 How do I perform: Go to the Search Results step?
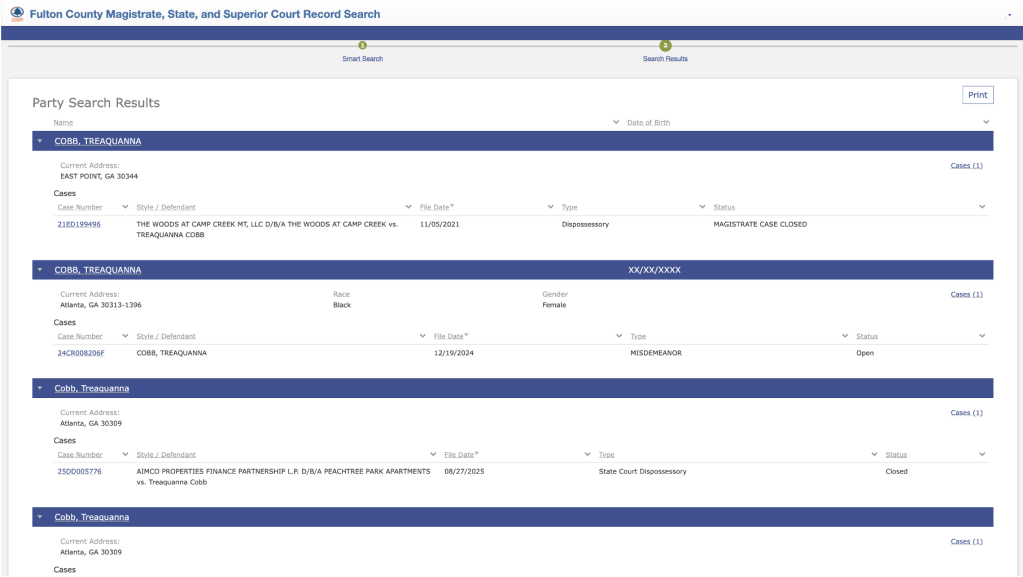coord(665,59)
